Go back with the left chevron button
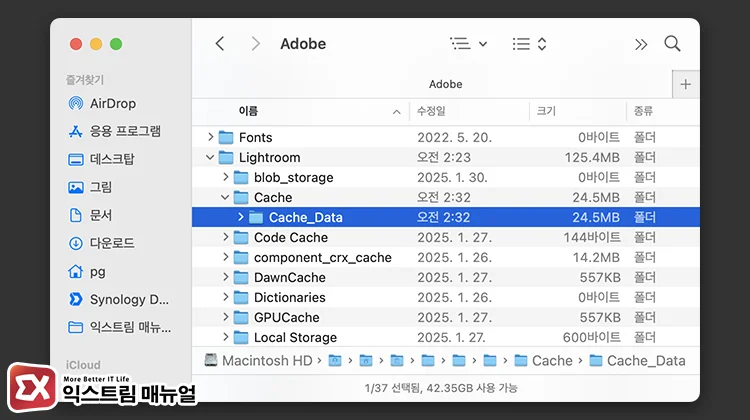This screenshot has height=420, width=750. coord(220,44)
